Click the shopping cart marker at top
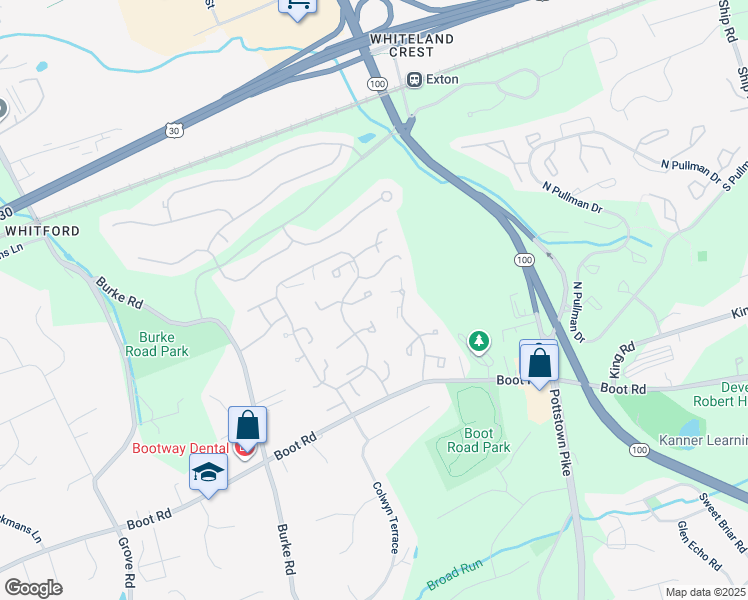 (298, 9)
